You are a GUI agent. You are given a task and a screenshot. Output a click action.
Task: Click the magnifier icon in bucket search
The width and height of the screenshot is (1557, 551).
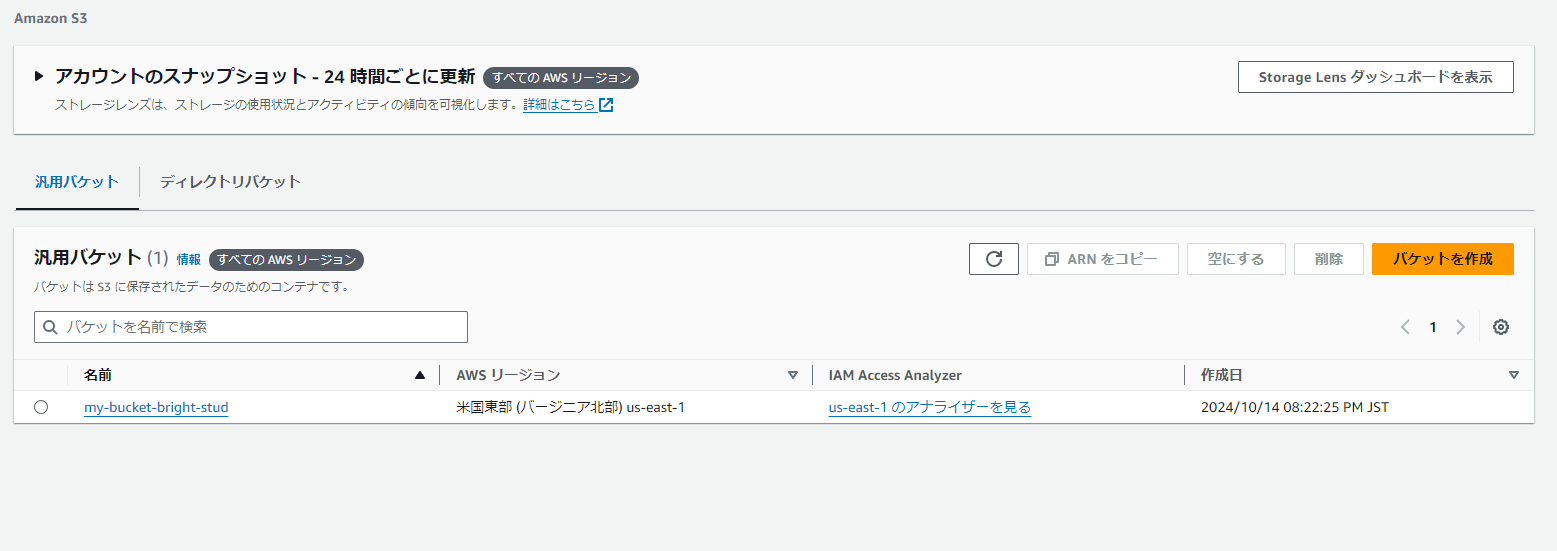(50, 327)
